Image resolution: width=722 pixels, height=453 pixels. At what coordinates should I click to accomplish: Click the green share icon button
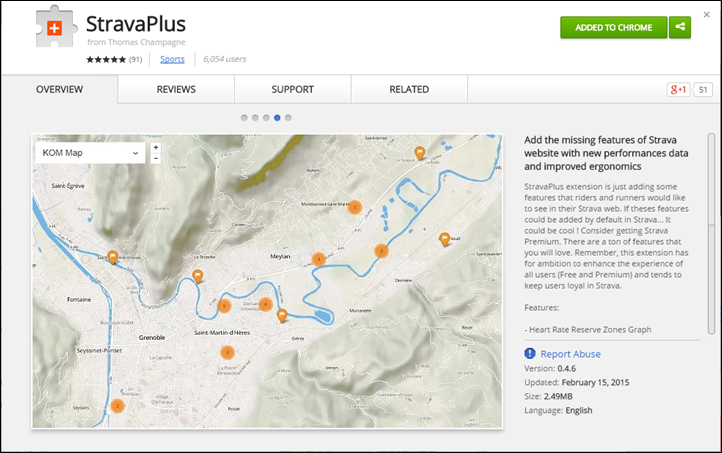pyautogui.click(x=680, y=27)
